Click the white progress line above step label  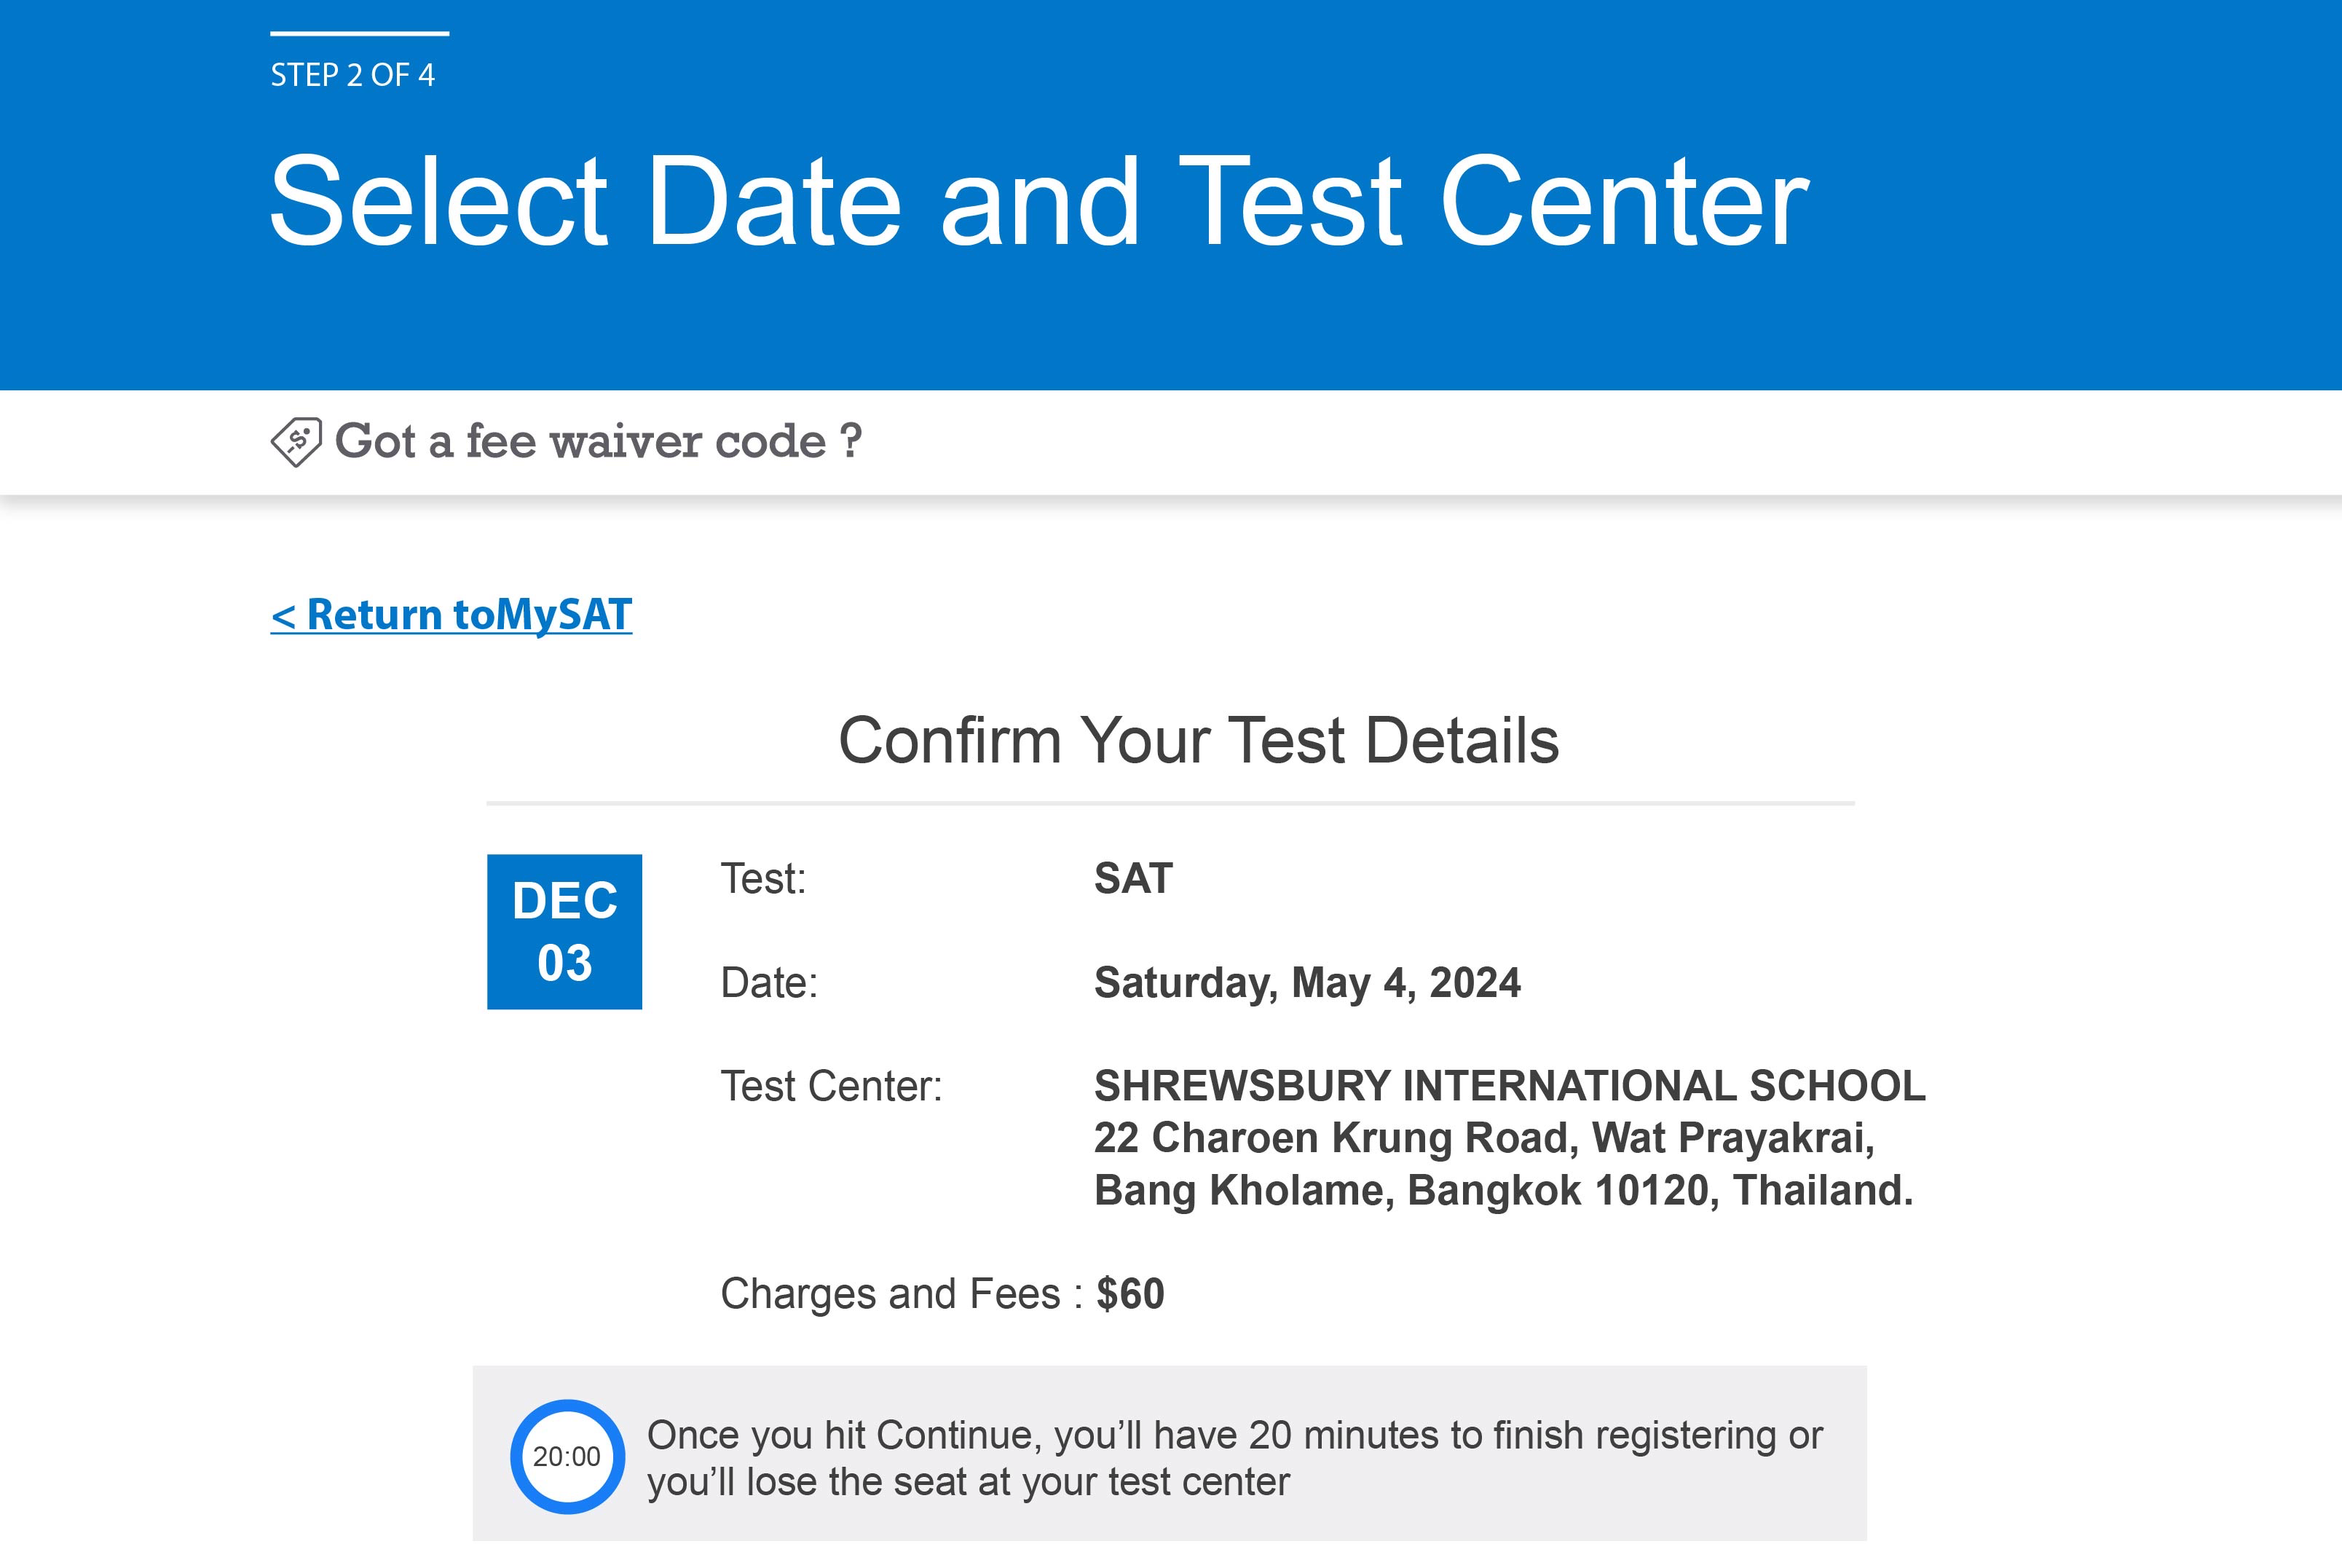[x=359, y=33]
